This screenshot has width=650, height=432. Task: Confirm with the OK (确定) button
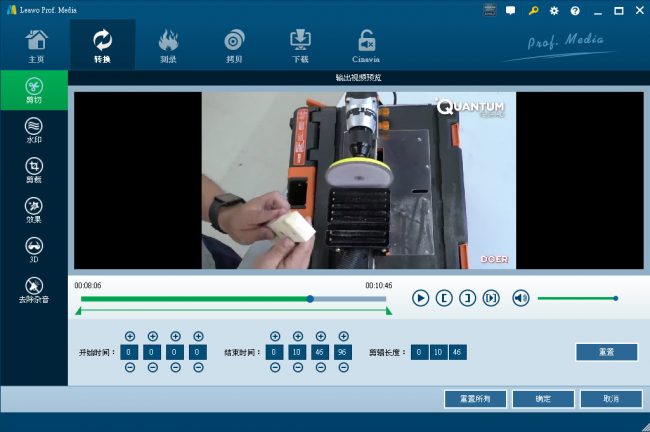click(543, 399)
